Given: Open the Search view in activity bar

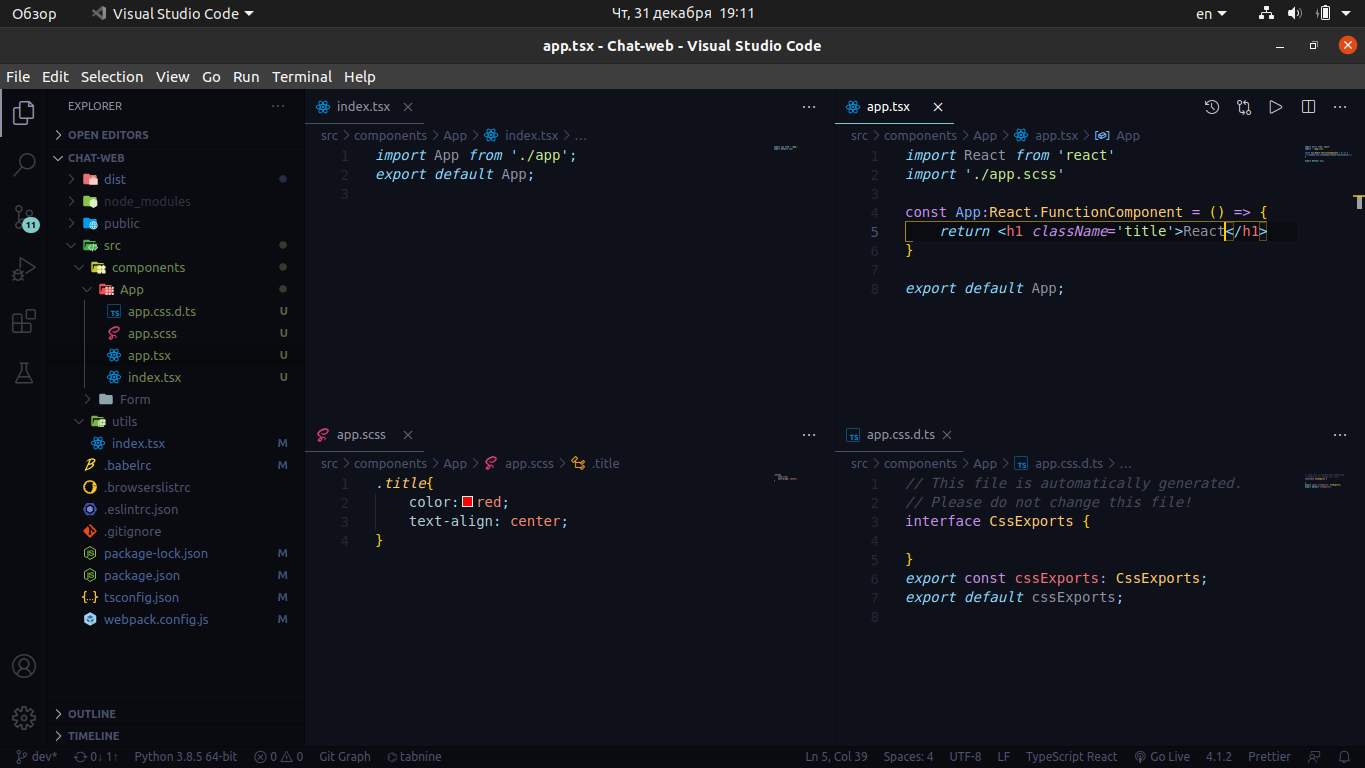Looking at the screenshot, I should coord(23,165).
